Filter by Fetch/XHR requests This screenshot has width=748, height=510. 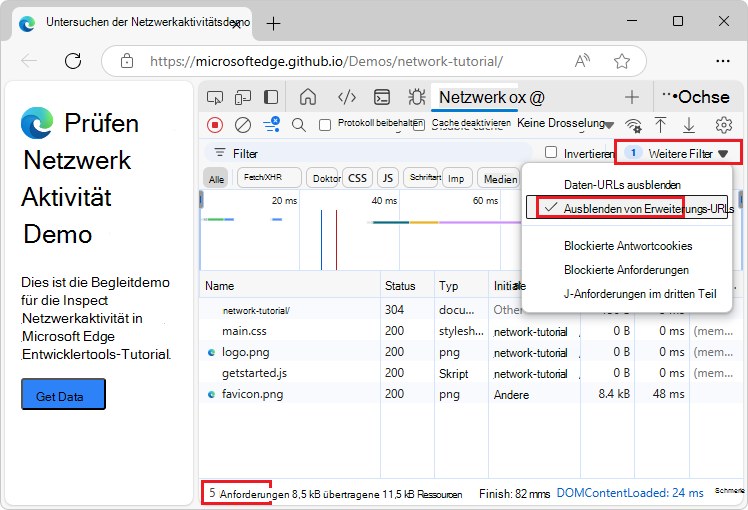(269, 177)
